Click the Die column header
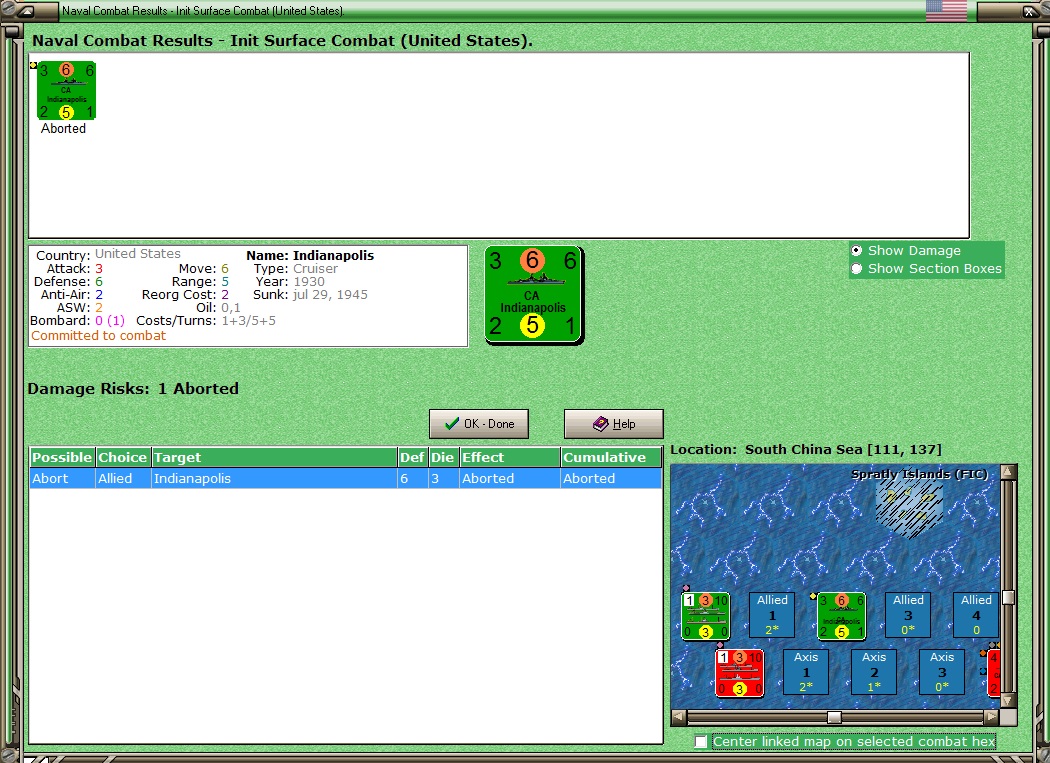The image size is (1050, 763). (443, 458)
